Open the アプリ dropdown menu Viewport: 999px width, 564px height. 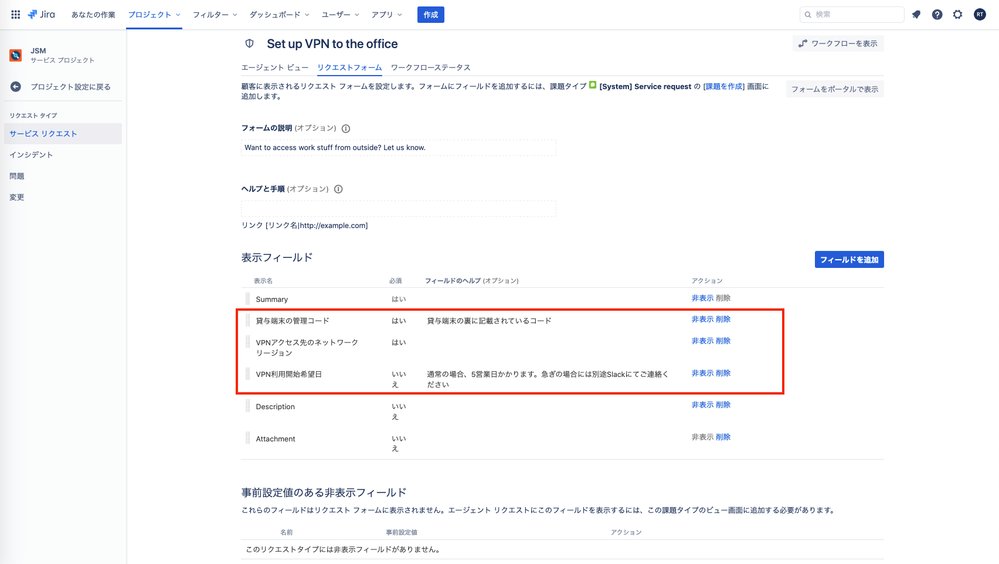387,15
